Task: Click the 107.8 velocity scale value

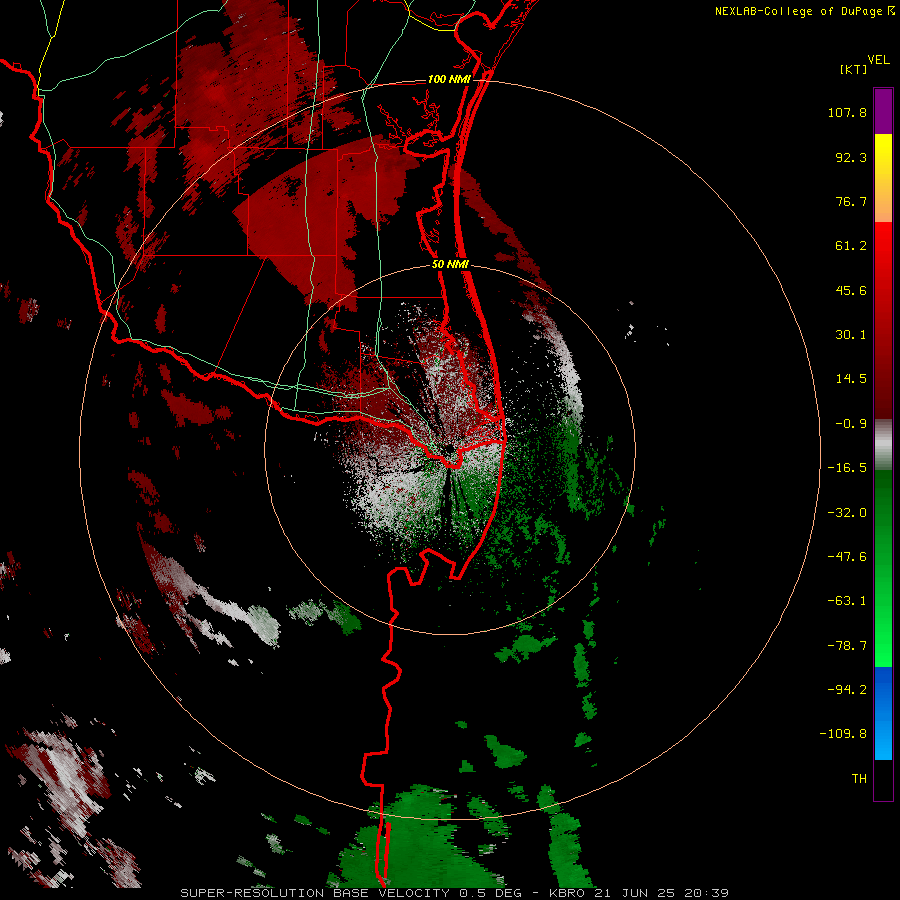Action: pyautogui.click(x=847, y=112)
